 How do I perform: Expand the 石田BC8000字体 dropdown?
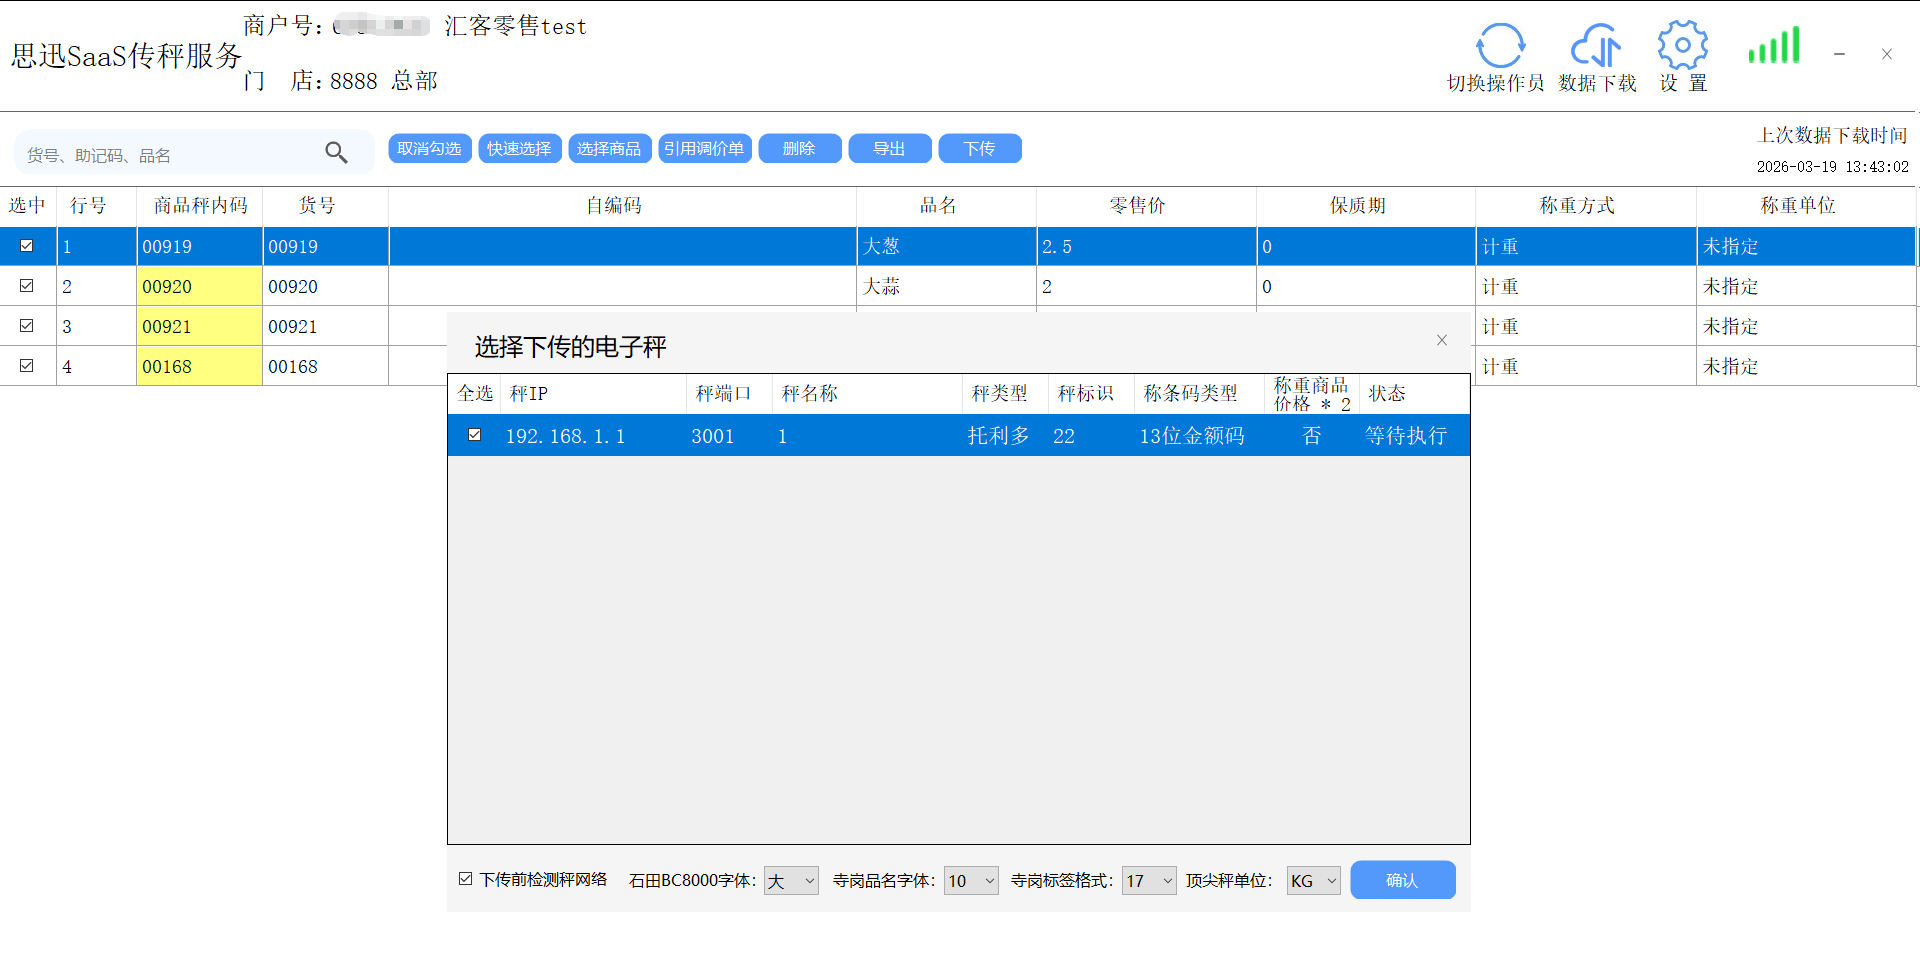click(x=791, y=881)
